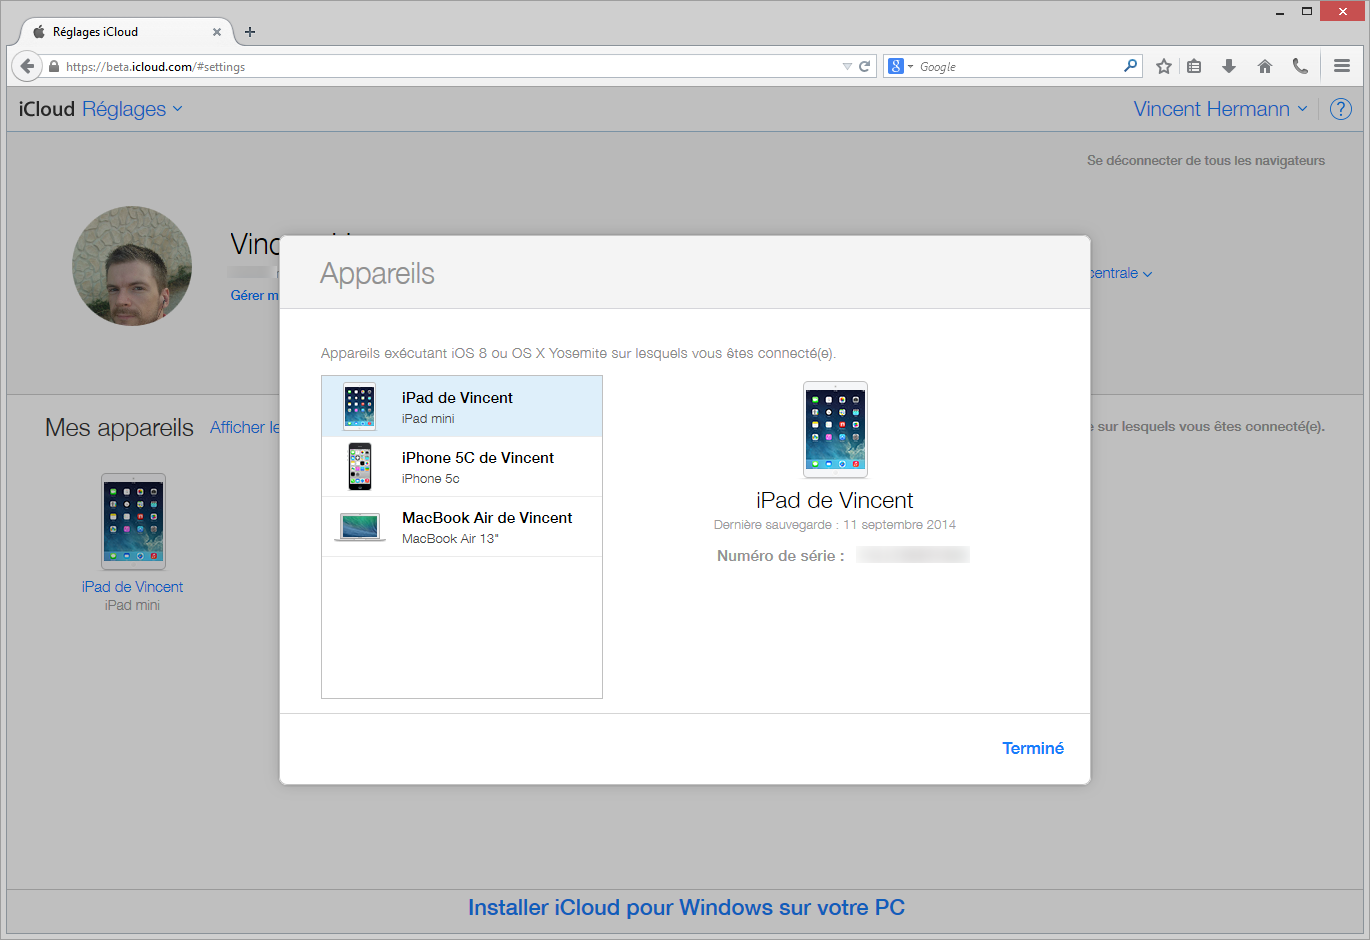Open the search engine selector dropdown
The height and width of the screenshot is (940, 1370).
pyautogui.click(x=900, y=66)
